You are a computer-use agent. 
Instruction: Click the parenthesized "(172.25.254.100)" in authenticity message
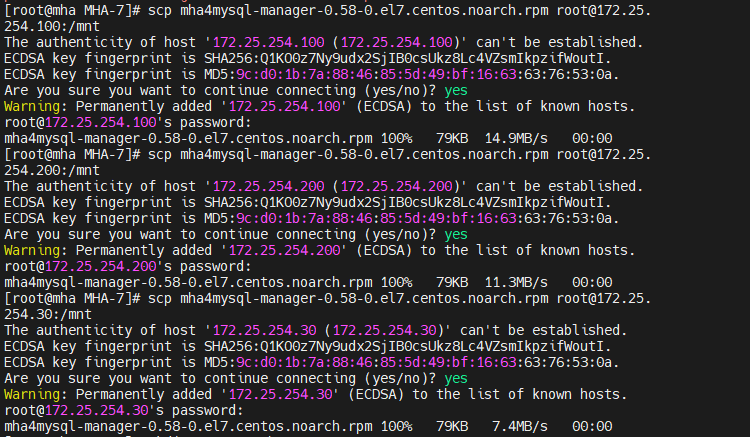tap(397, 42)
